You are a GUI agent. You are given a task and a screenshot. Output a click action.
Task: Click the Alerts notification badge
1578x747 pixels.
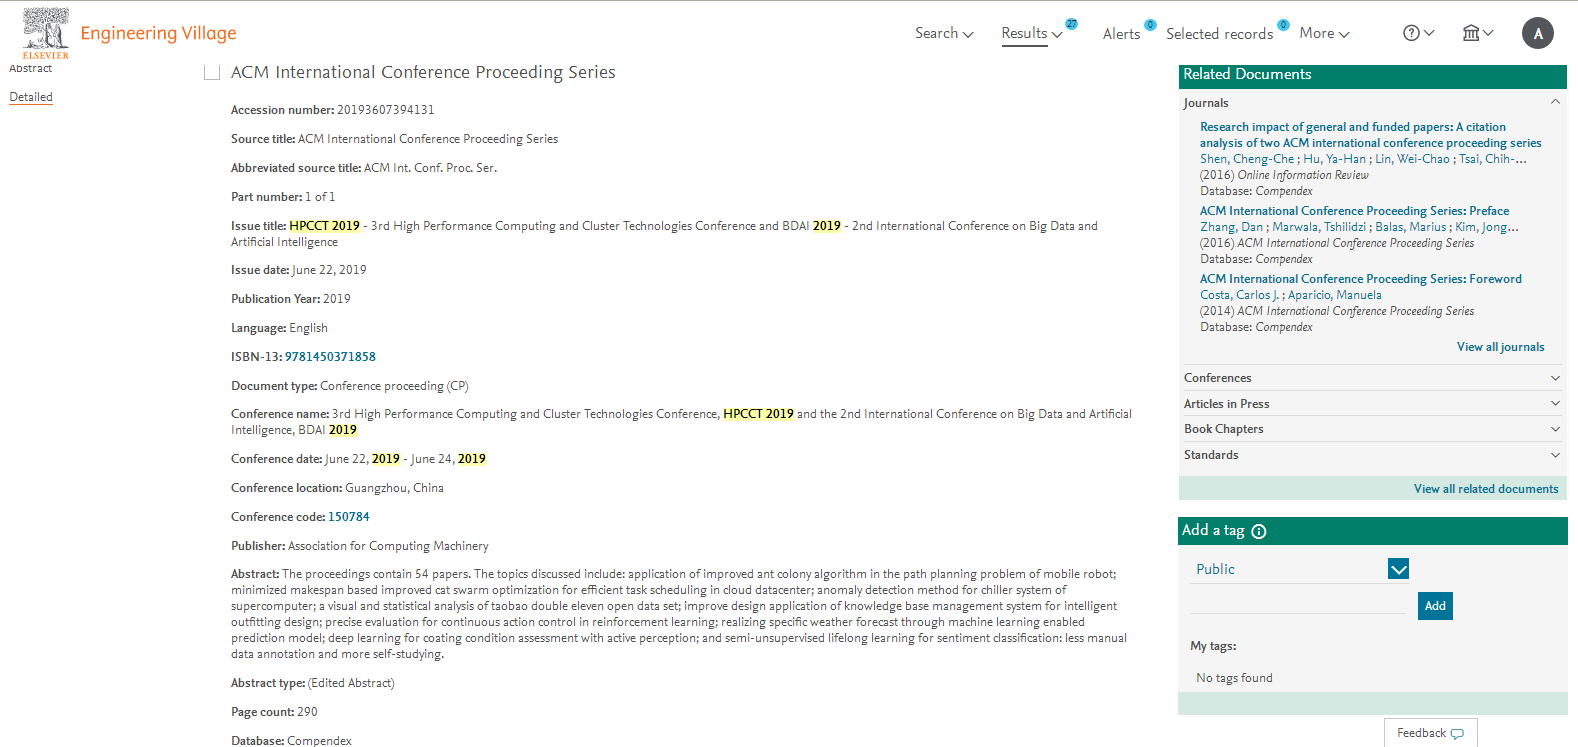(1150, 25)
